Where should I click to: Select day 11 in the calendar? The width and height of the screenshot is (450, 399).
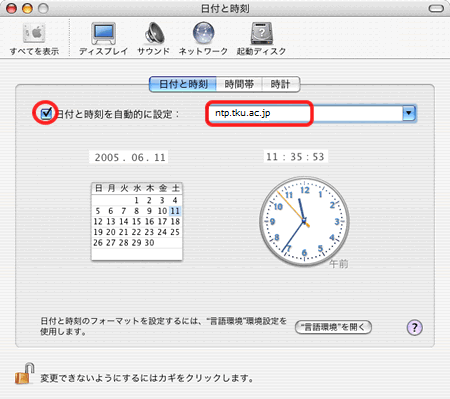pyautogui.click(x=175, y=211)
